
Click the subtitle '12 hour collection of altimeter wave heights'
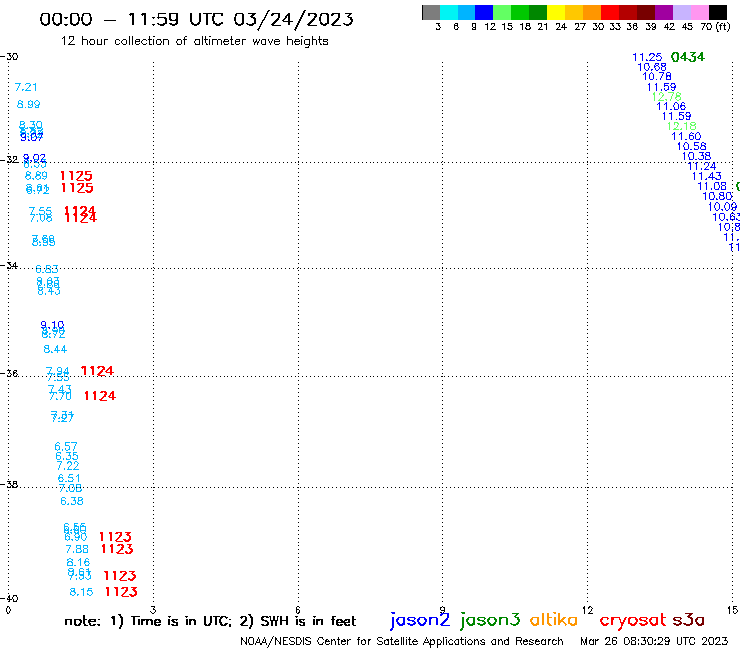click(x=194, y=41)
